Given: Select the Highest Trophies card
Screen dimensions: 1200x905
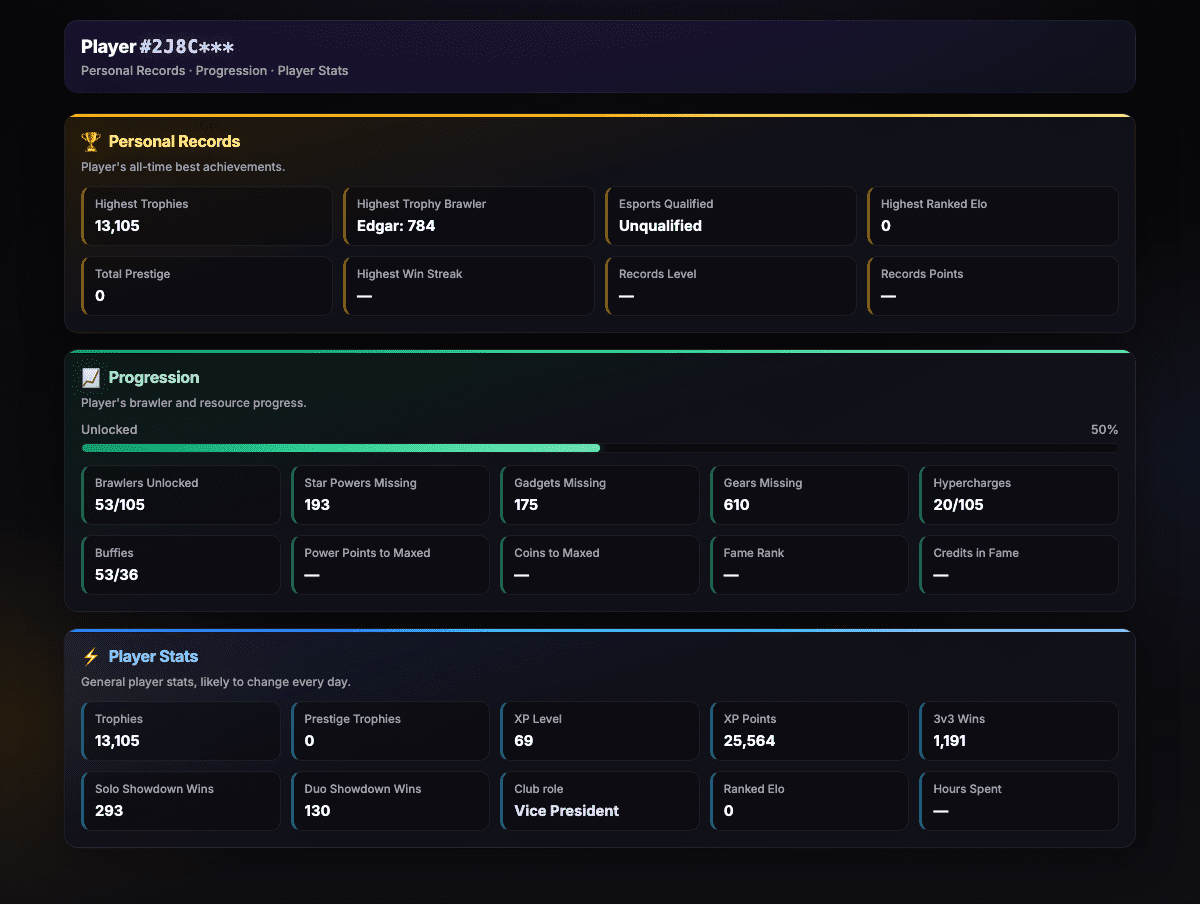Looking at the screenshot, I should click(207, 216).
